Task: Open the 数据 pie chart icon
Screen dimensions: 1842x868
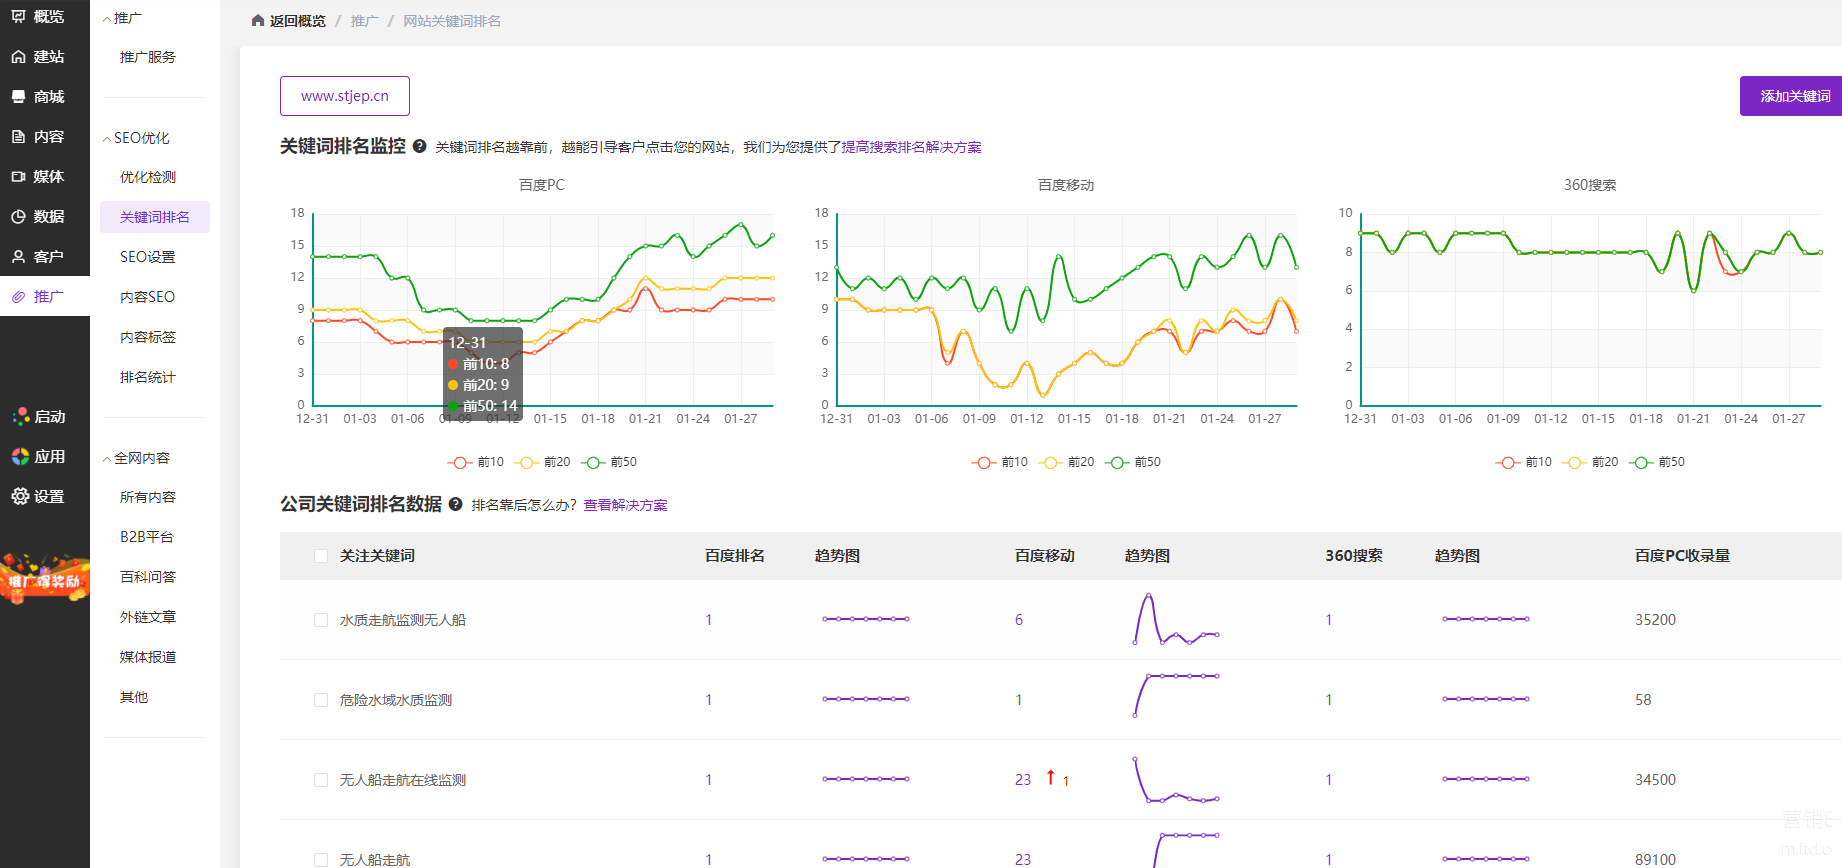Action: point(19,217)
